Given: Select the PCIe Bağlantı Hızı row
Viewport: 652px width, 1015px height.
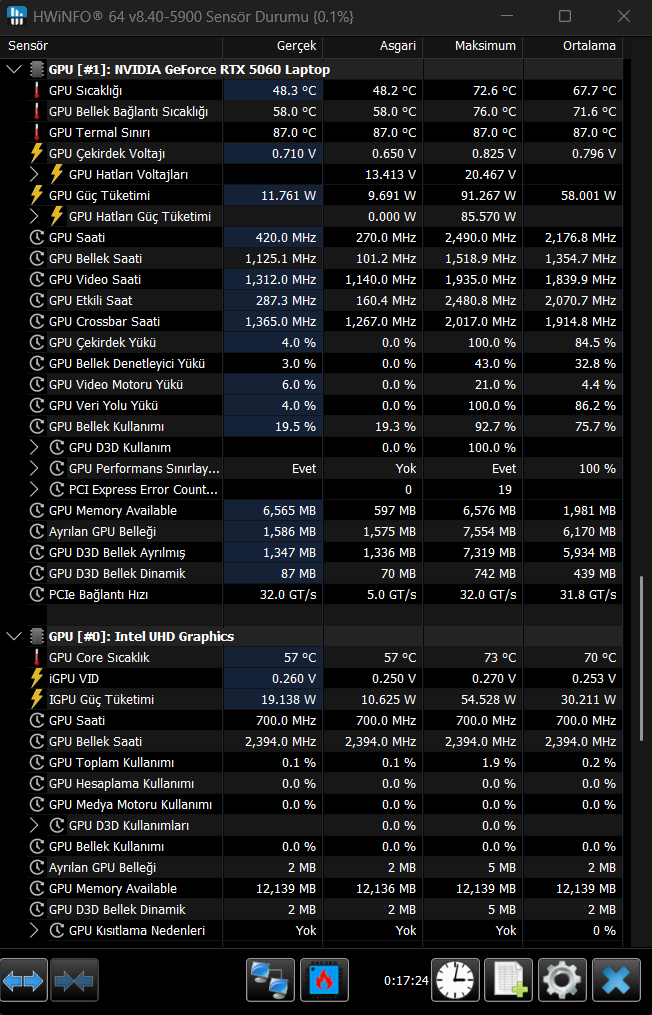Looking at the screenshot, I should click(324, 594).
